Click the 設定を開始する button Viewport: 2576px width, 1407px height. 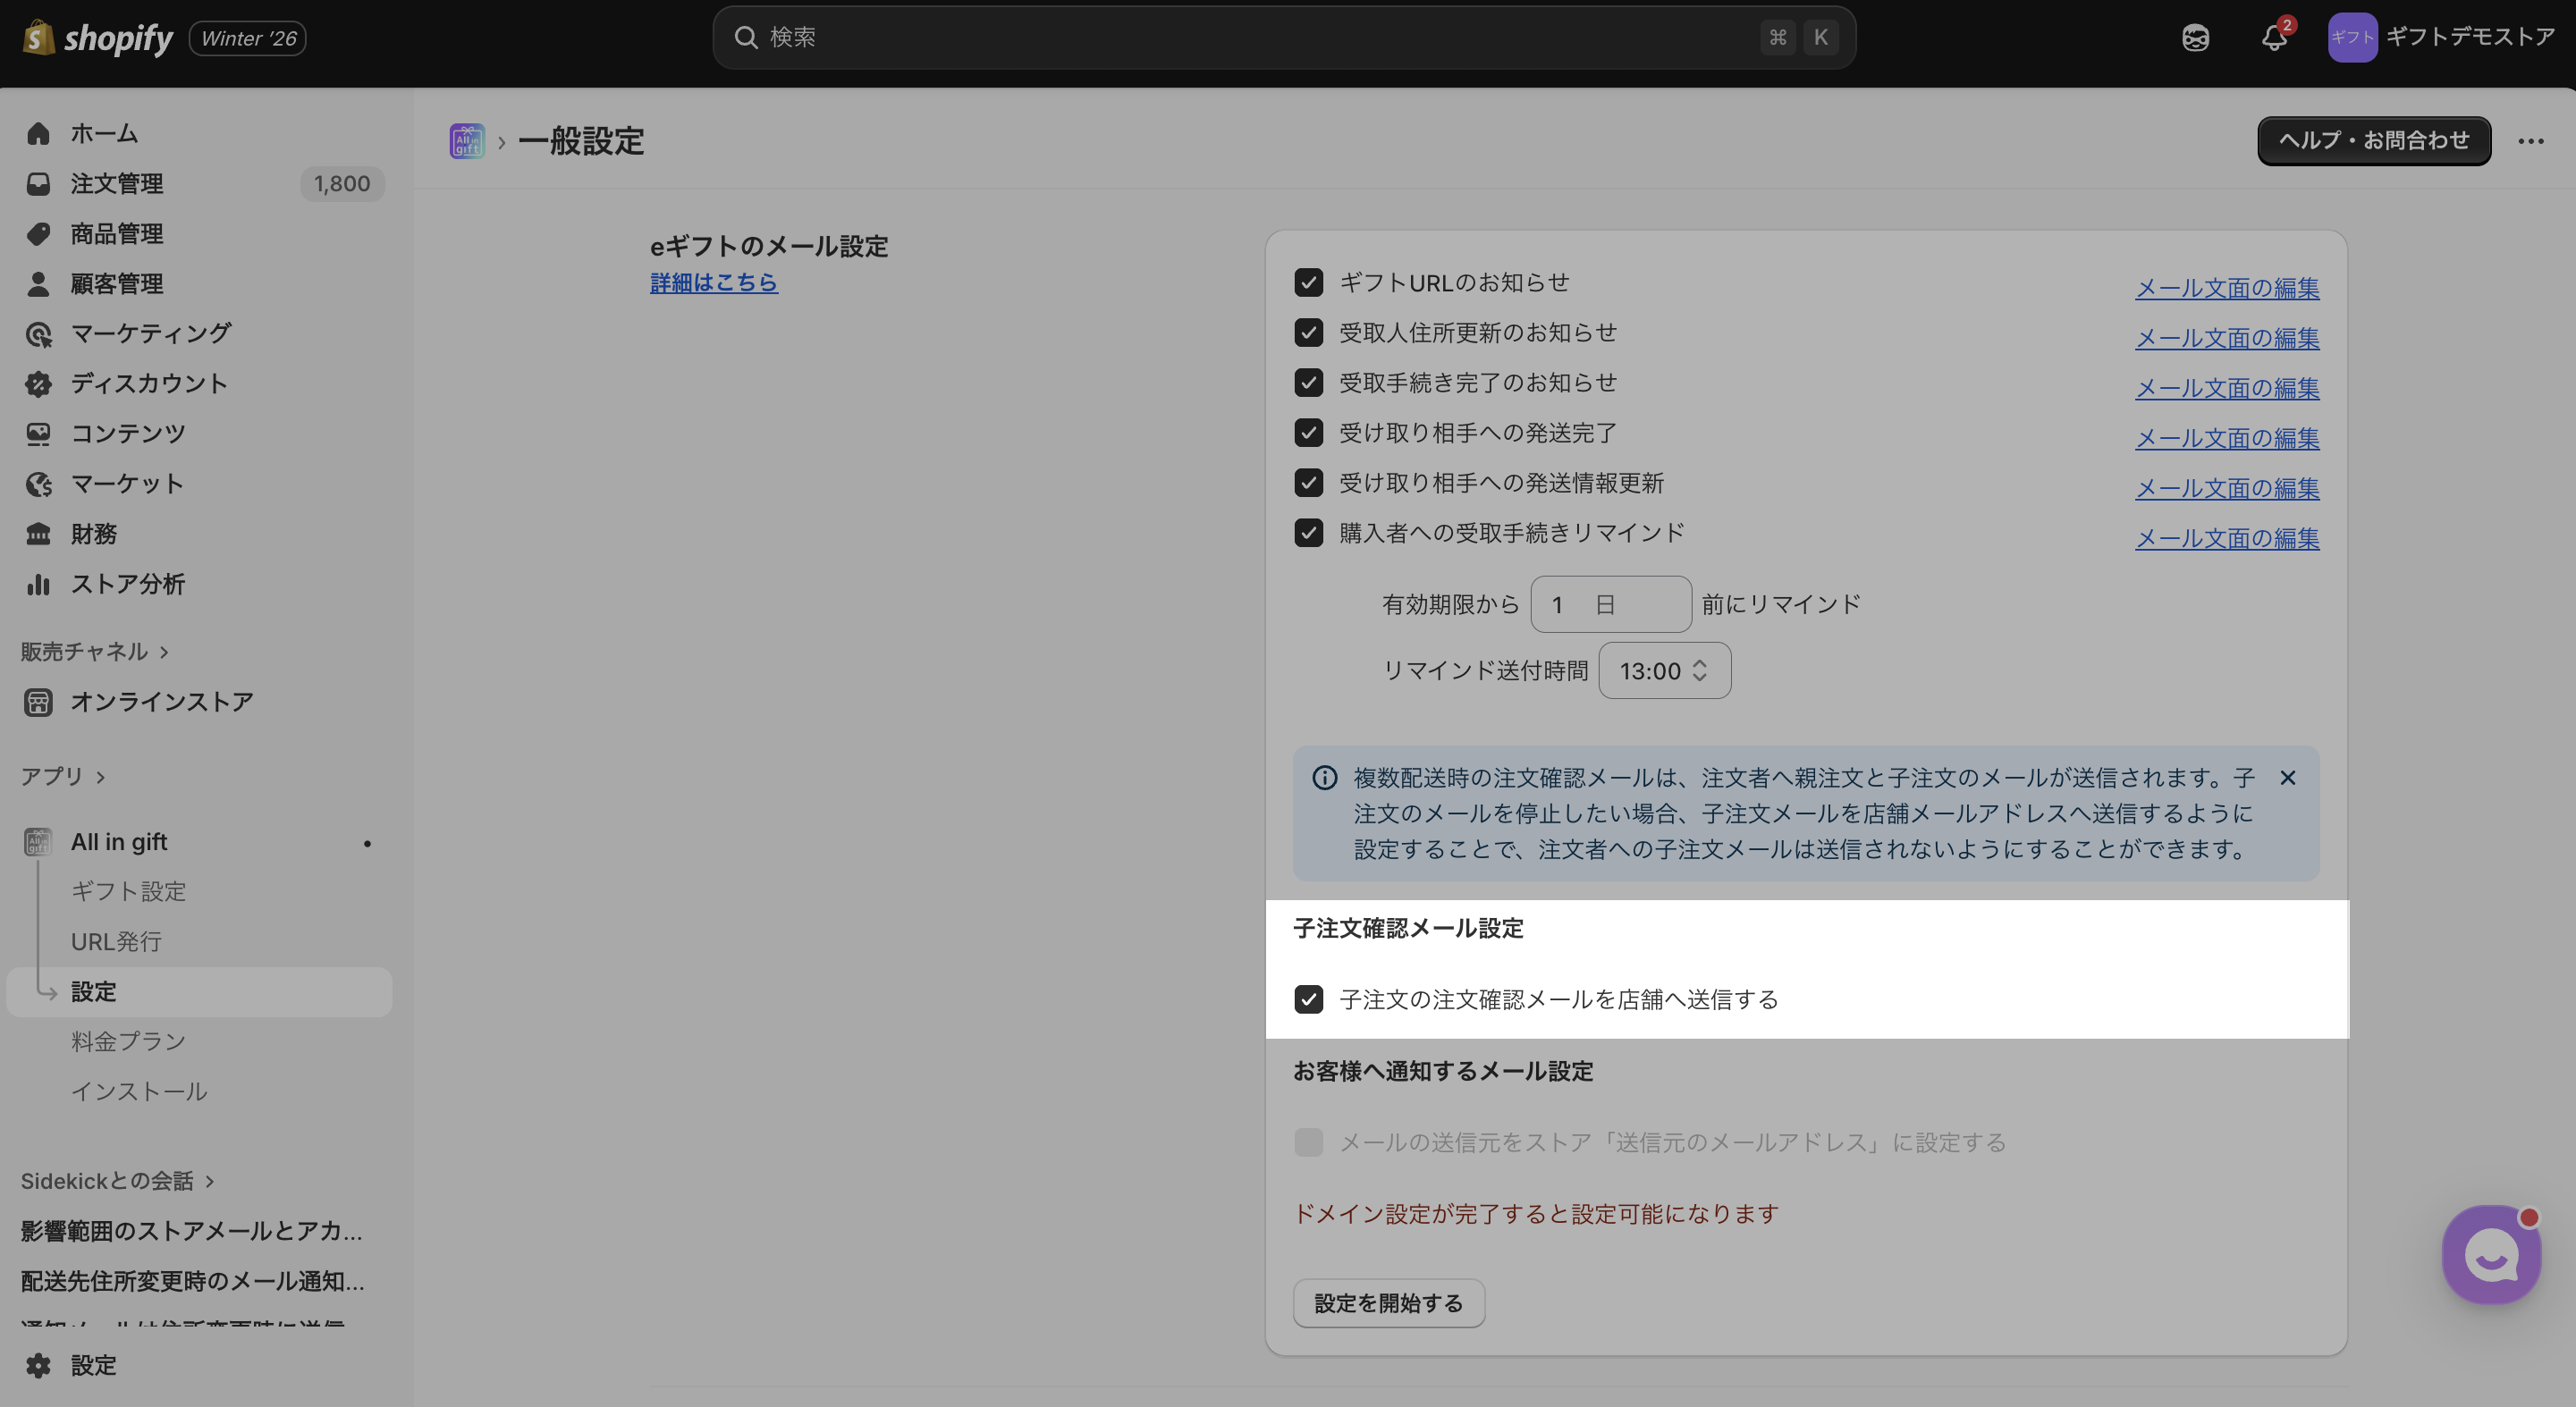[1388, 1303]
